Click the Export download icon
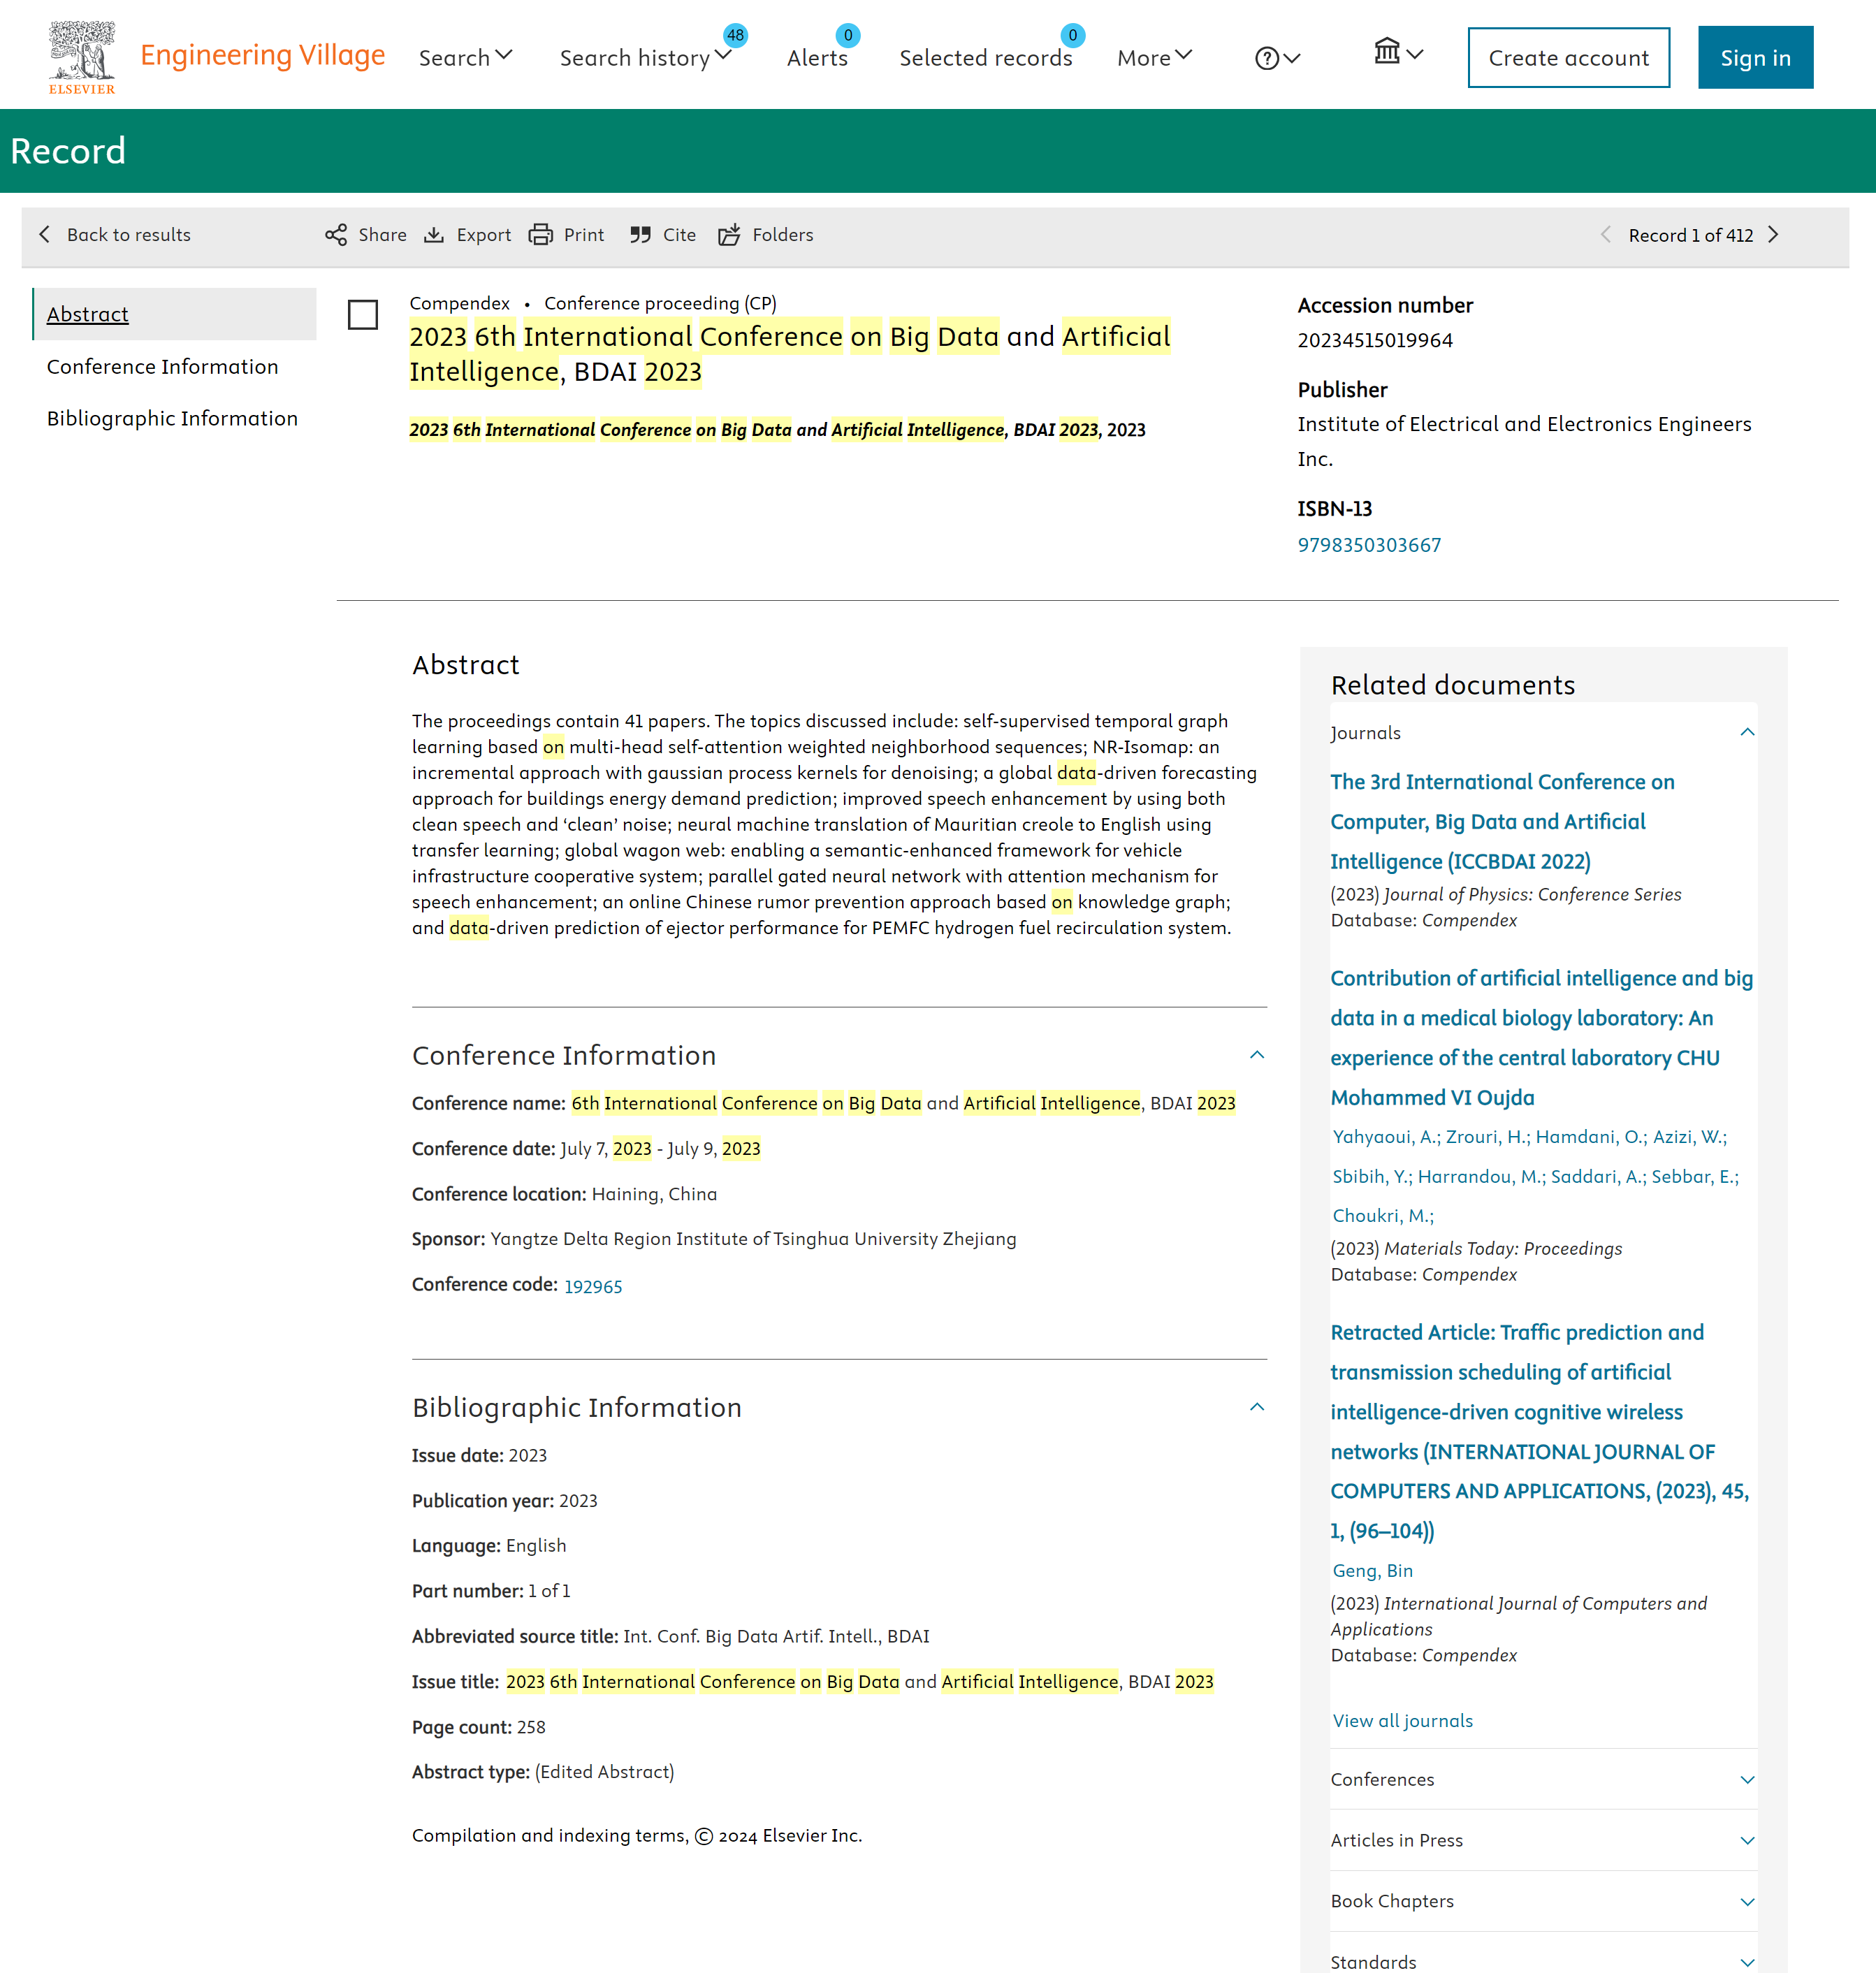The image size is (1876, 1973). click(434, 235)
